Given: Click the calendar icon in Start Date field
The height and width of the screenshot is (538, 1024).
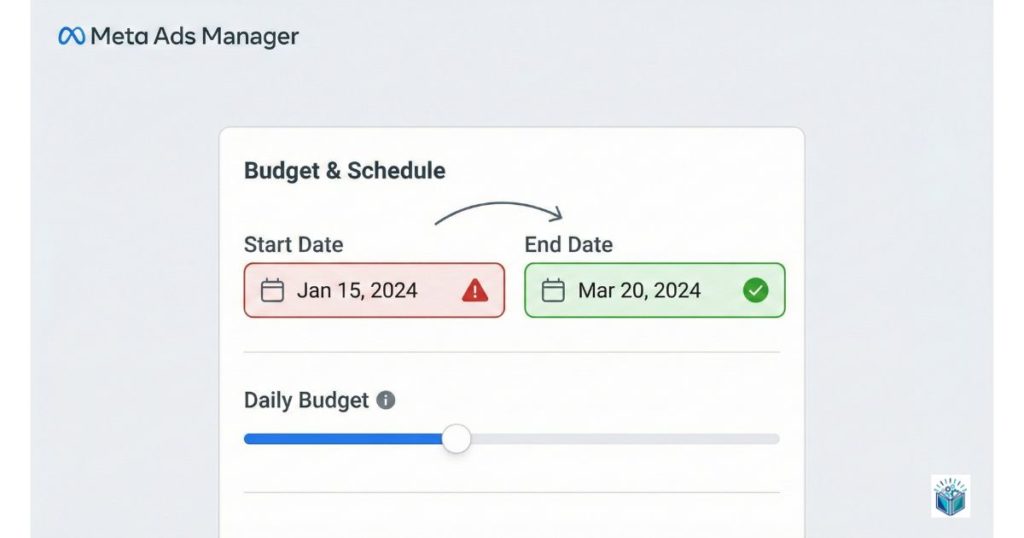Looking at the screenshot, I should tap(272, 291).
